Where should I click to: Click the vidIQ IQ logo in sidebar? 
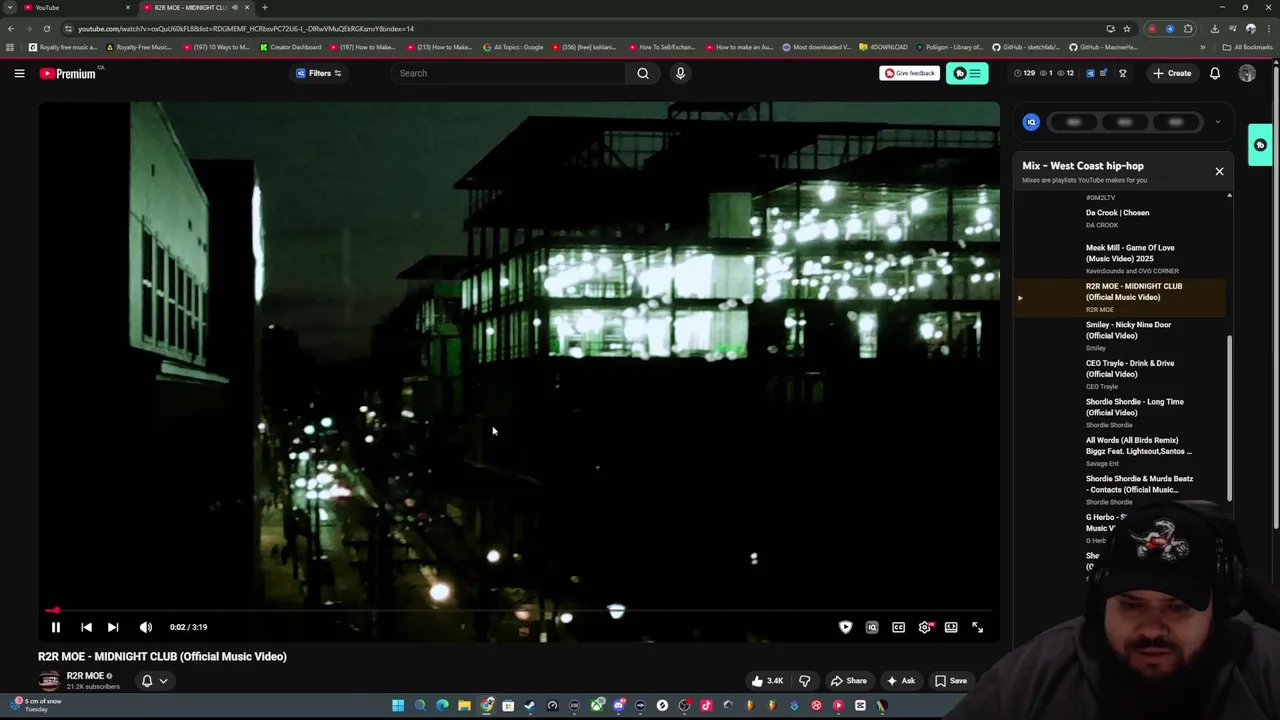1031,122
